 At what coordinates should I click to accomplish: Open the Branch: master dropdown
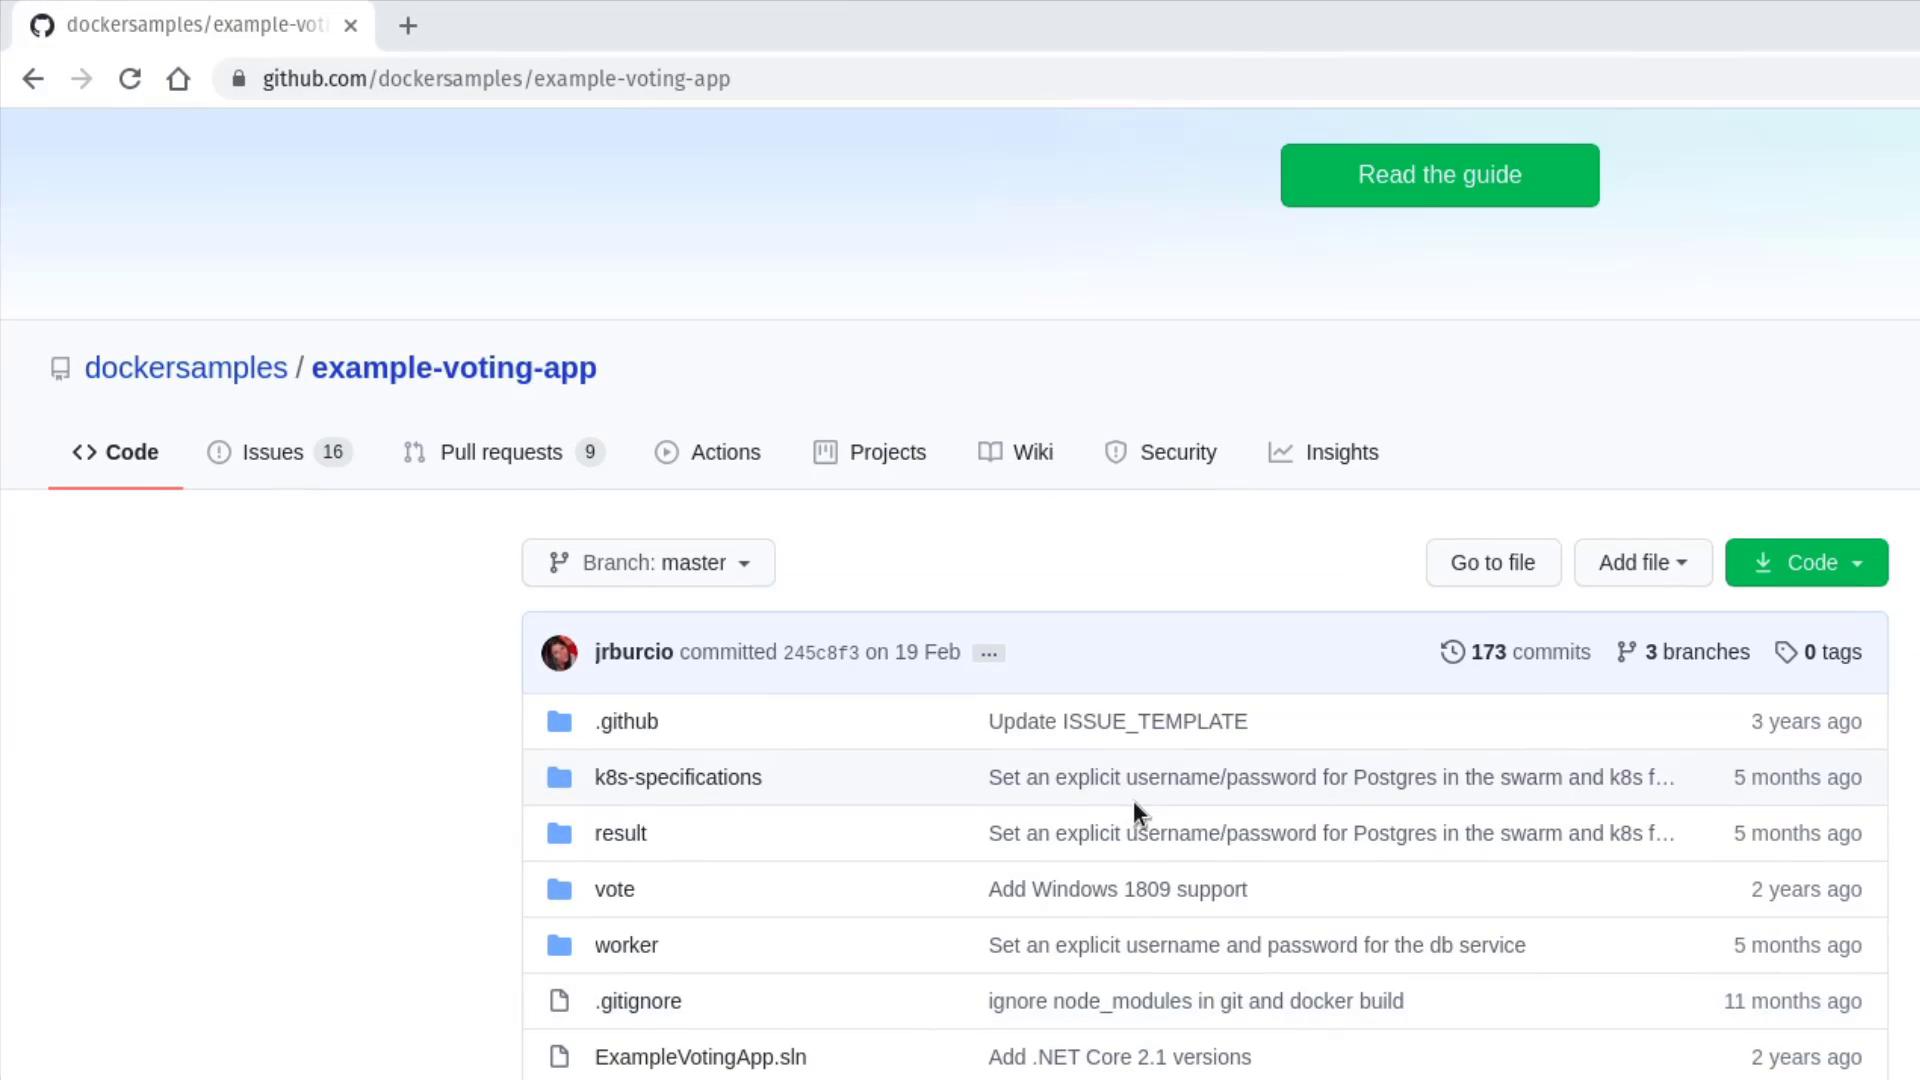tap(648, 563)
